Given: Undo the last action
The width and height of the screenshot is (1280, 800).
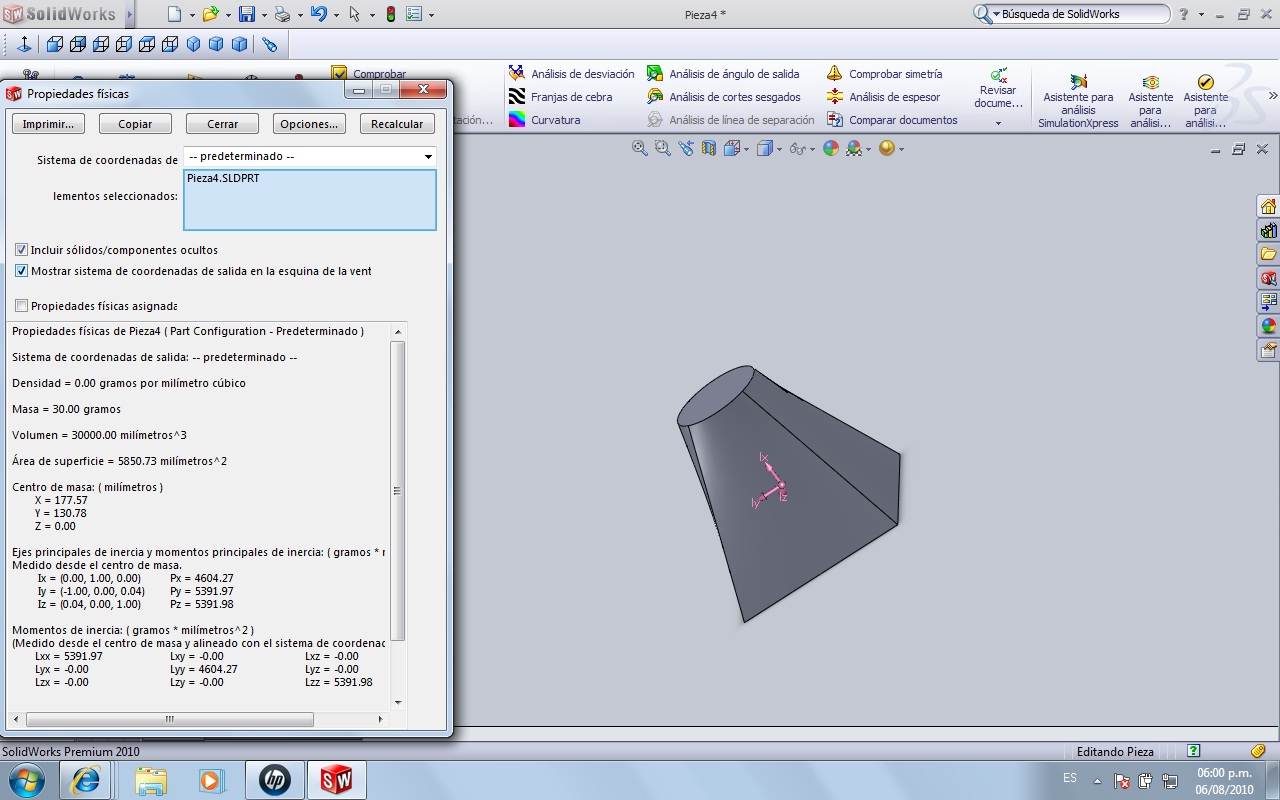Looking at the screenshot, I should pyautogui.click(x=318, y=14).
